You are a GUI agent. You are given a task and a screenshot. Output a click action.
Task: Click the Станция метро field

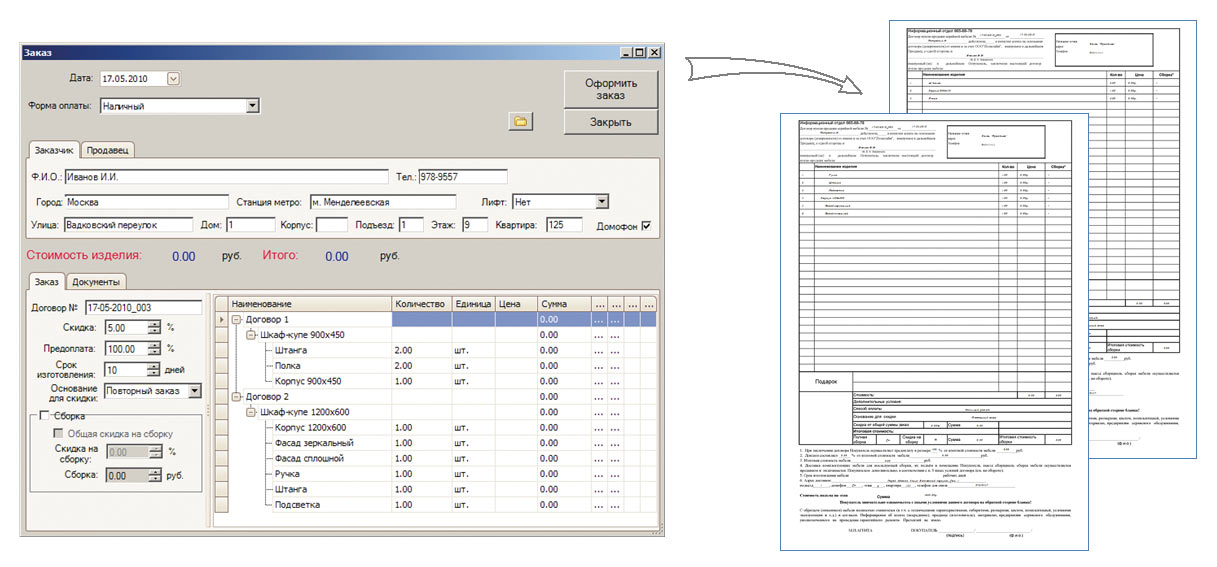pos(382,202)
